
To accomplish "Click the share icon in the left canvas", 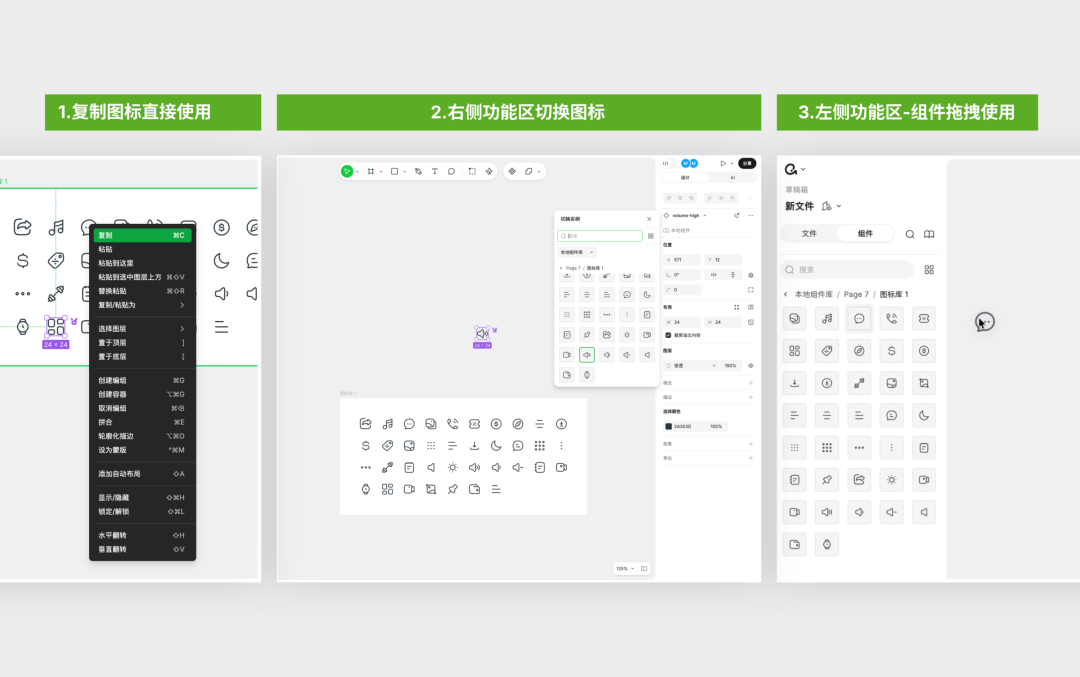I will 23,227.
